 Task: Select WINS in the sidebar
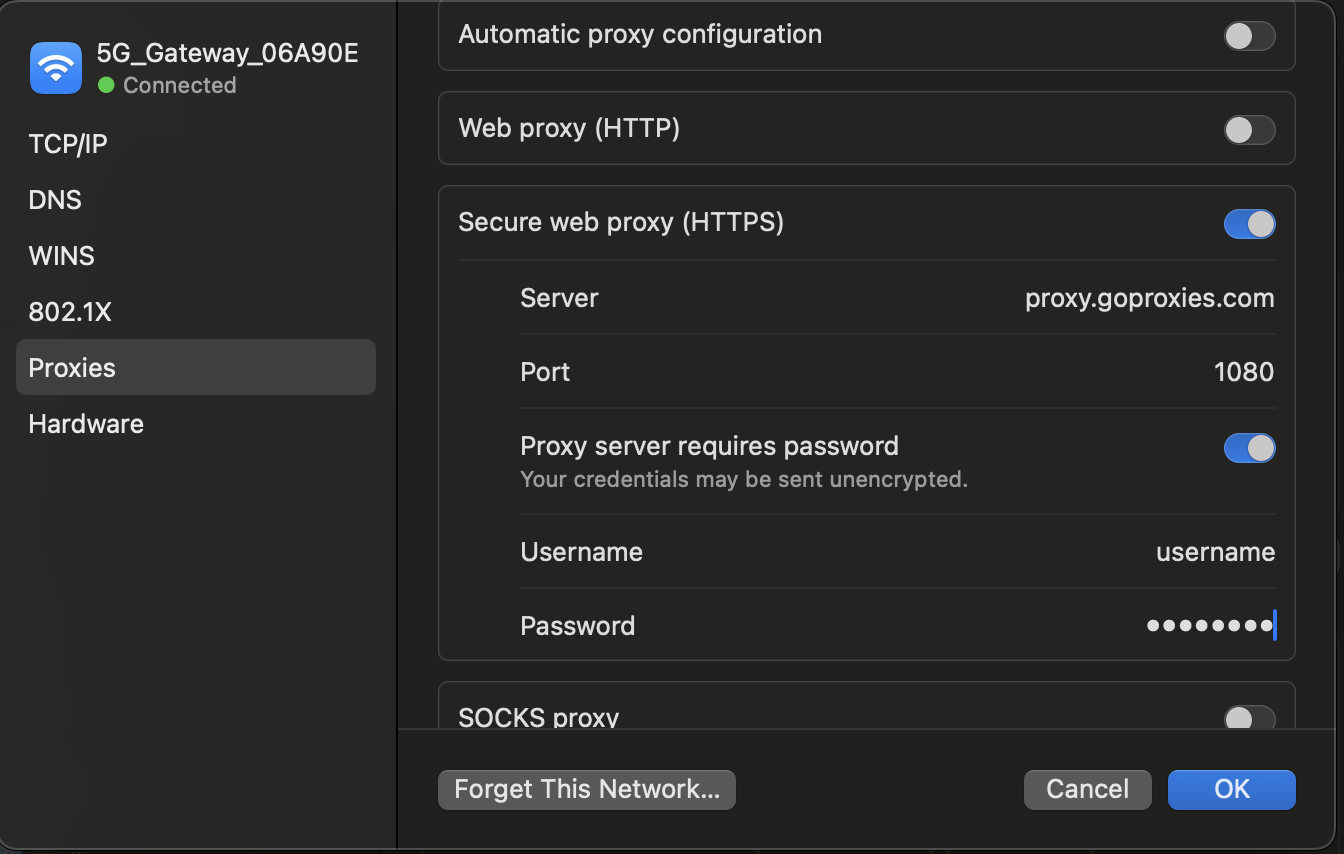61,256
